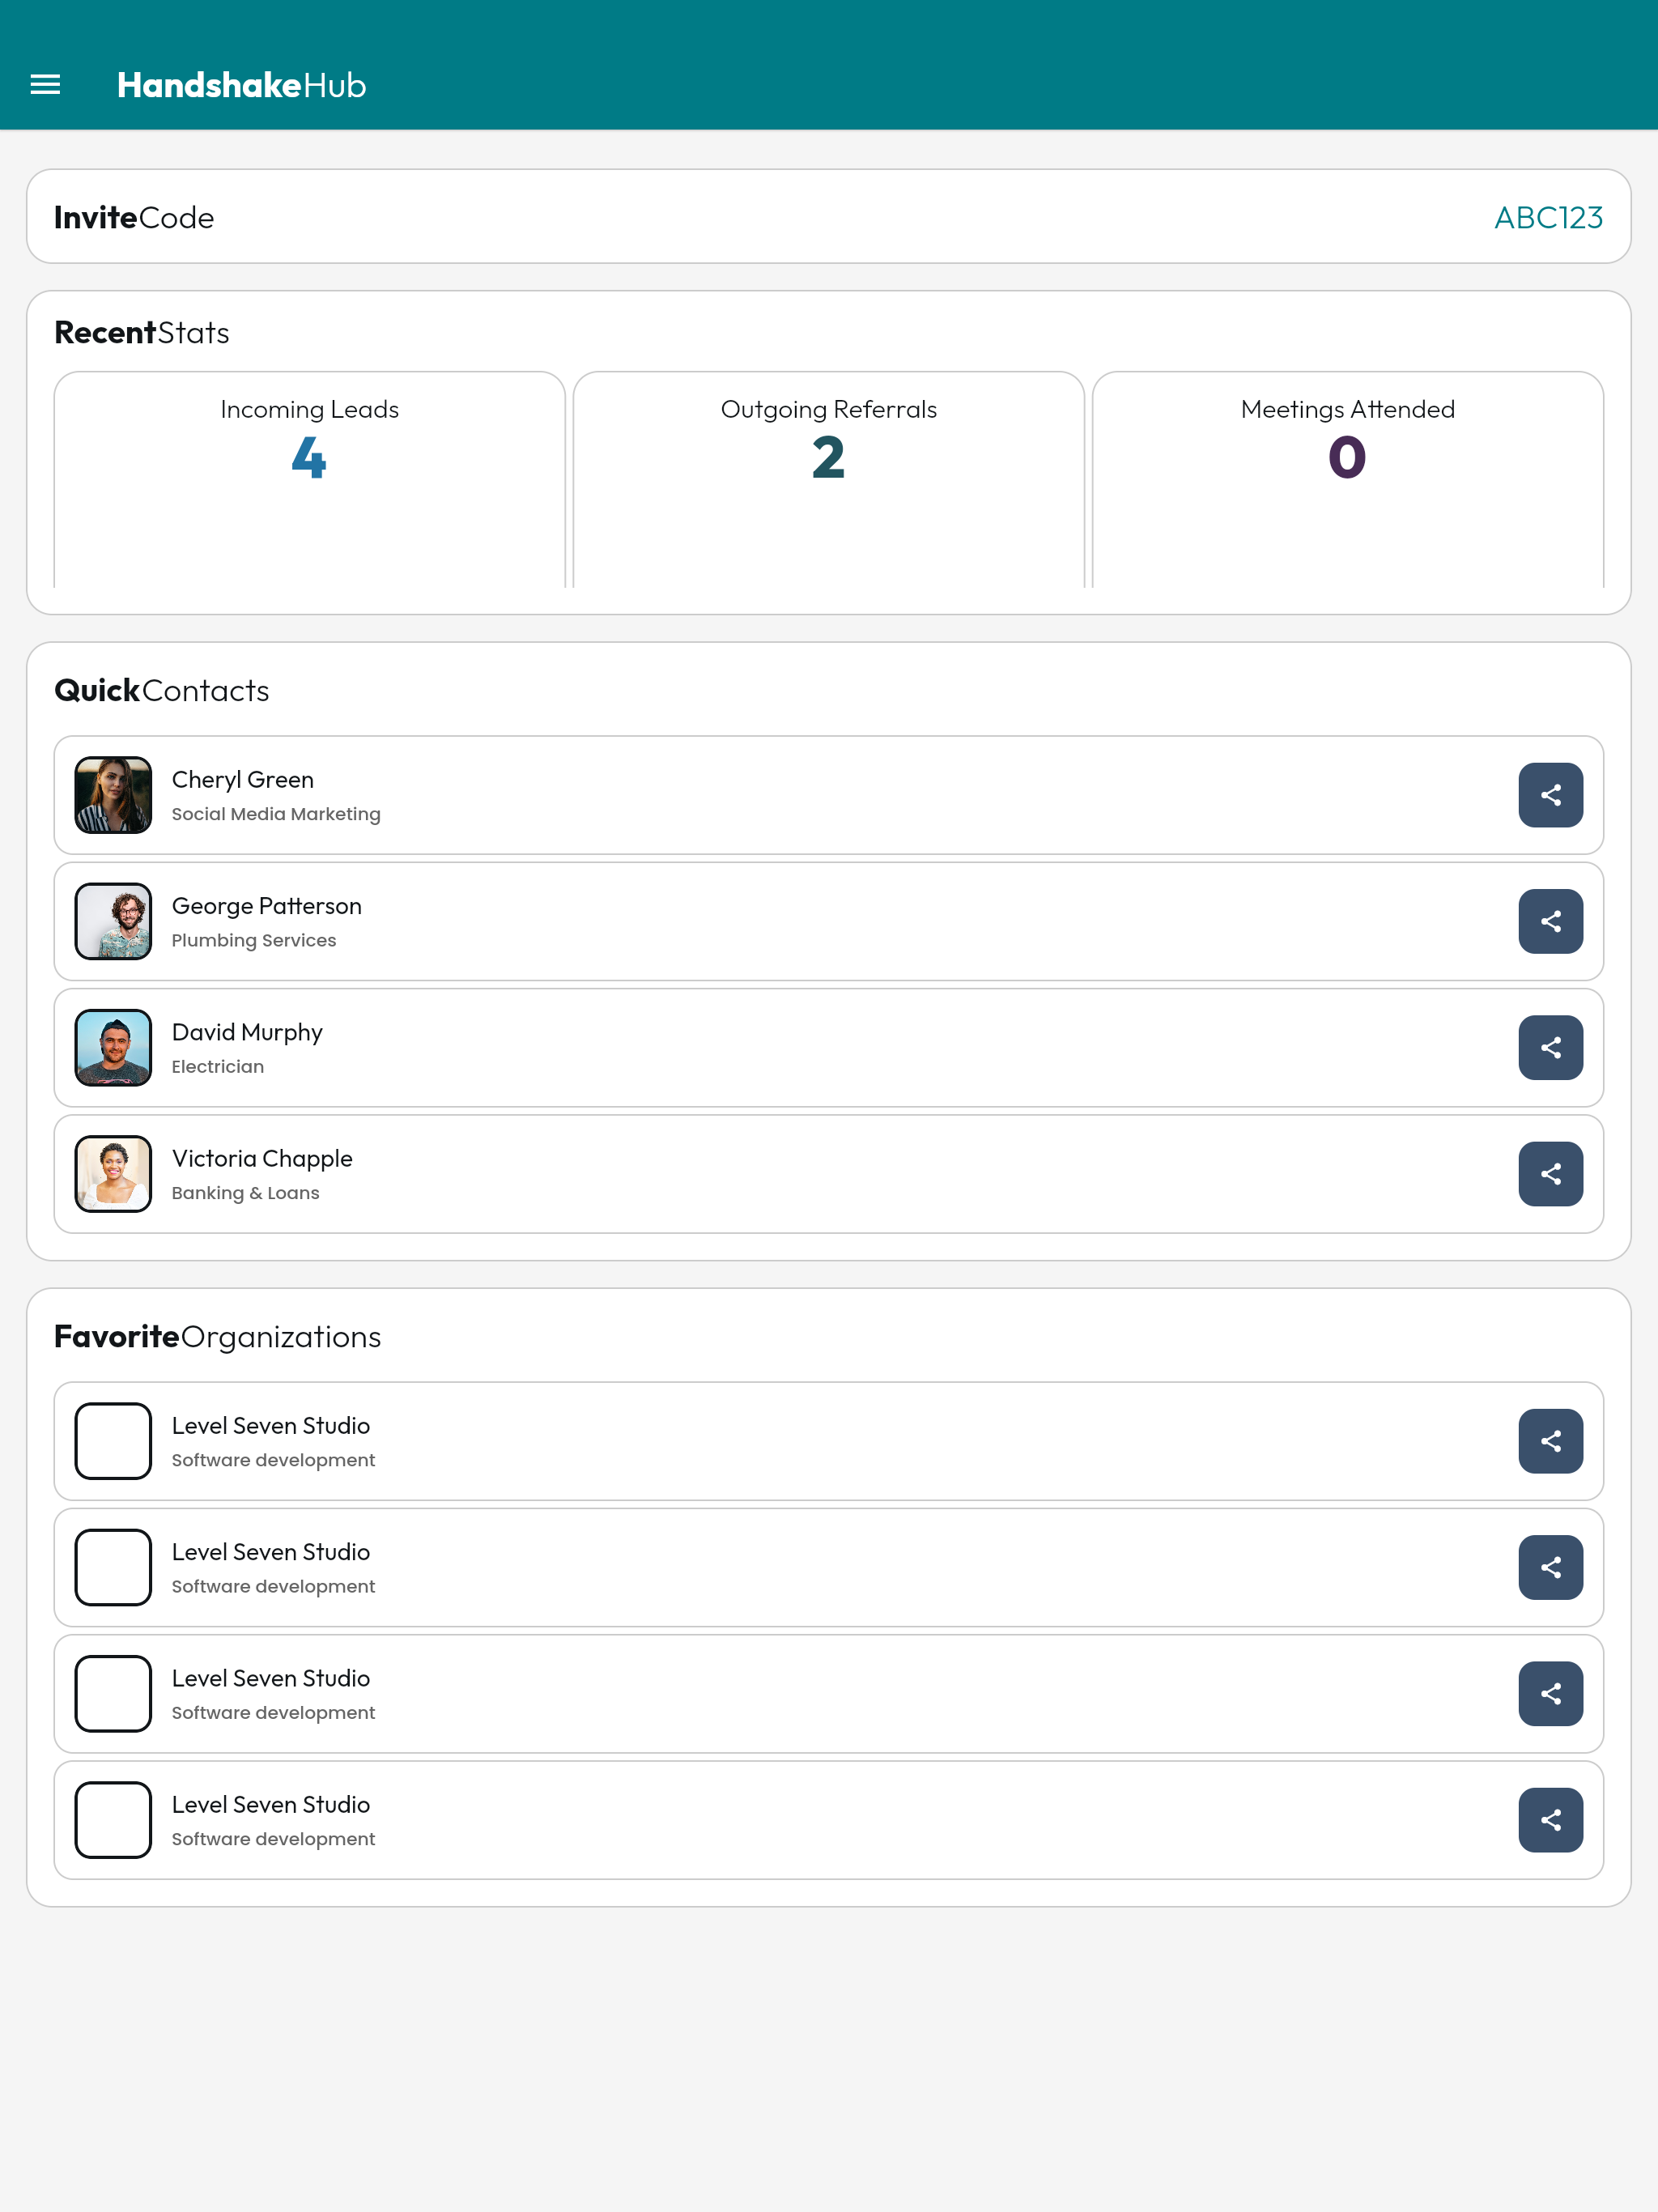Click the HandshakeHub app title
Viewport: 1658px width, 2212px height.
241,85
